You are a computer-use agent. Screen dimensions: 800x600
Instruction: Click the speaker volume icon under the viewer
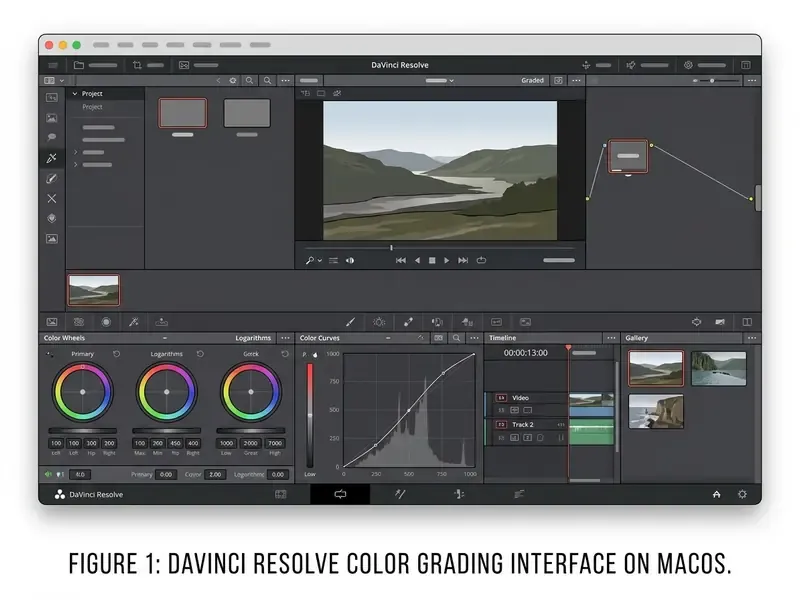[350, 260]
